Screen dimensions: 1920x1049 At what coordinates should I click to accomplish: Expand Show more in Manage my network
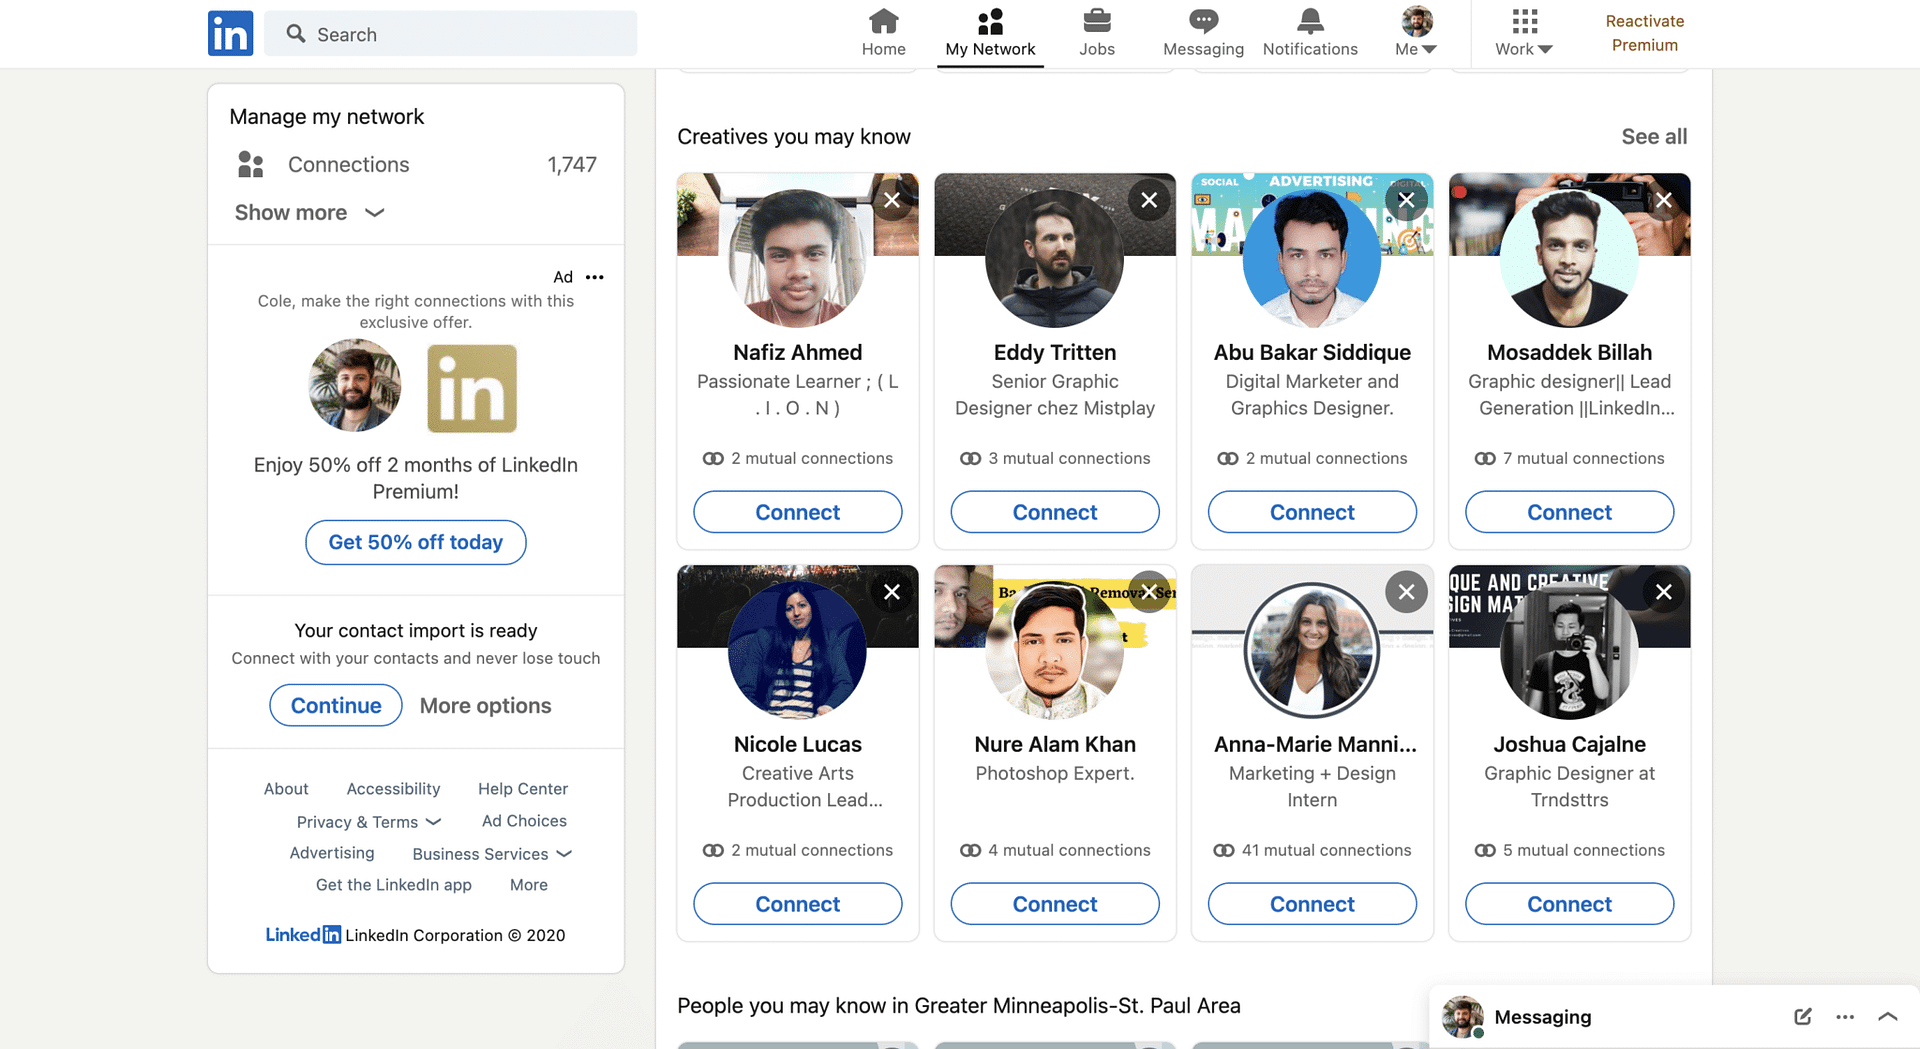(x=309, y=213)
